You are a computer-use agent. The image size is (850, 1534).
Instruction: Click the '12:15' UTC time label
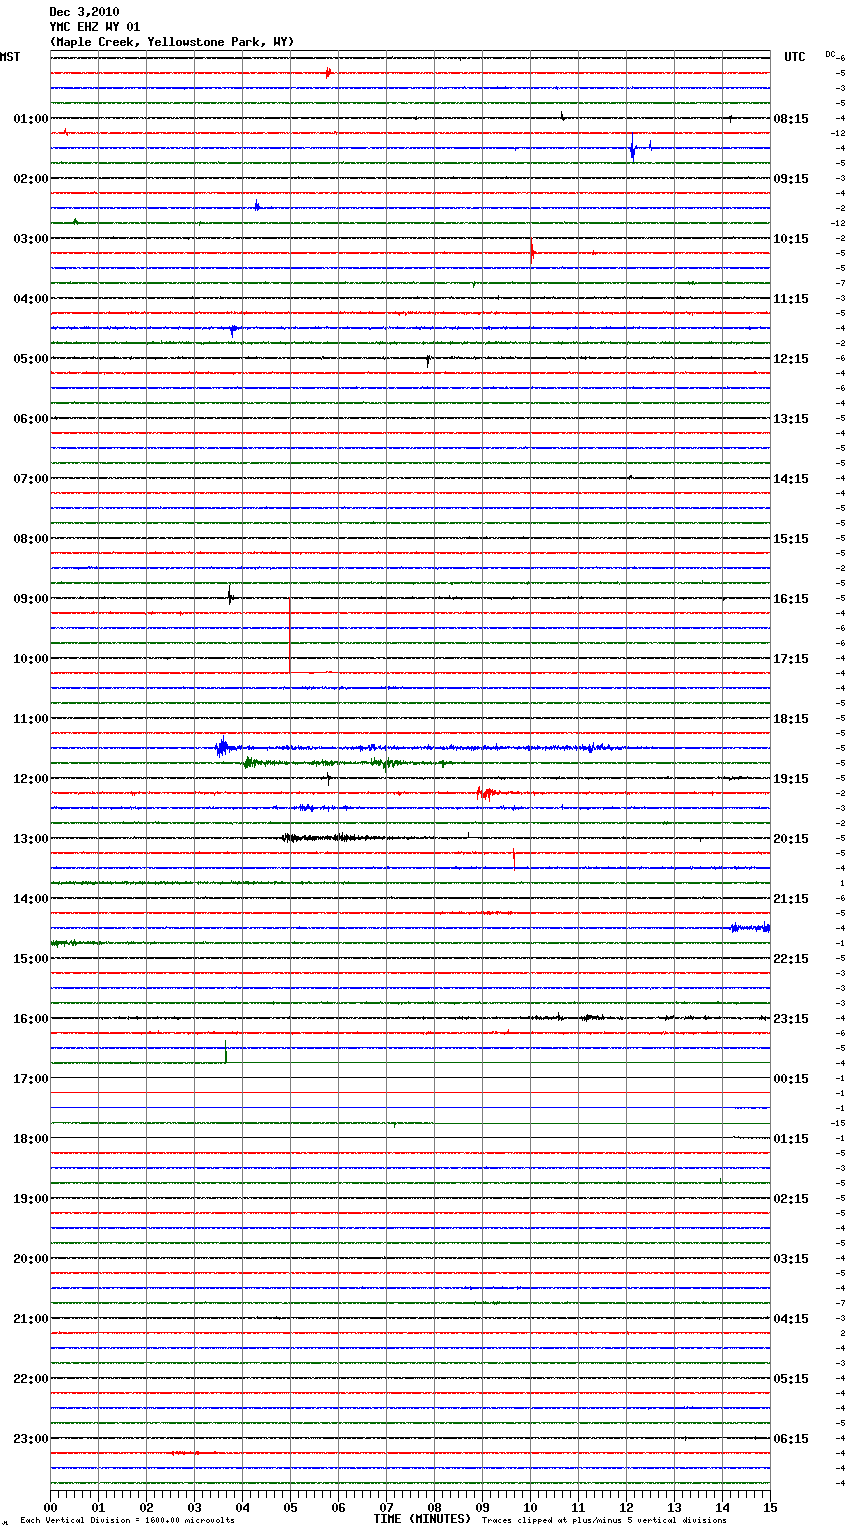click(791, 359)
